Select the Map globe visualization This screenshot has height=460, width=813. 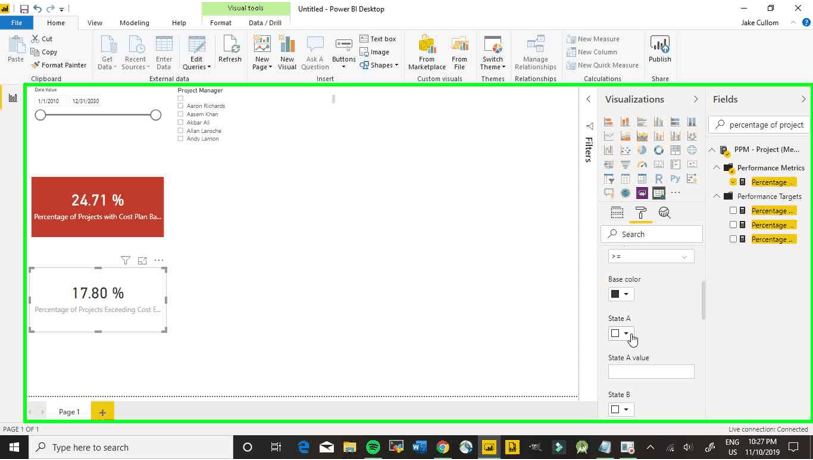tap(692, 150)
